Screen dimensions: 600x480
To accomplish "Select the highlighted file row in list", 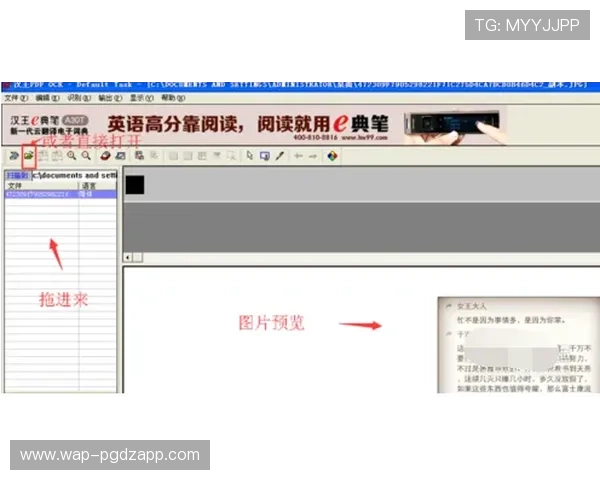I will (x=60, y=194).
